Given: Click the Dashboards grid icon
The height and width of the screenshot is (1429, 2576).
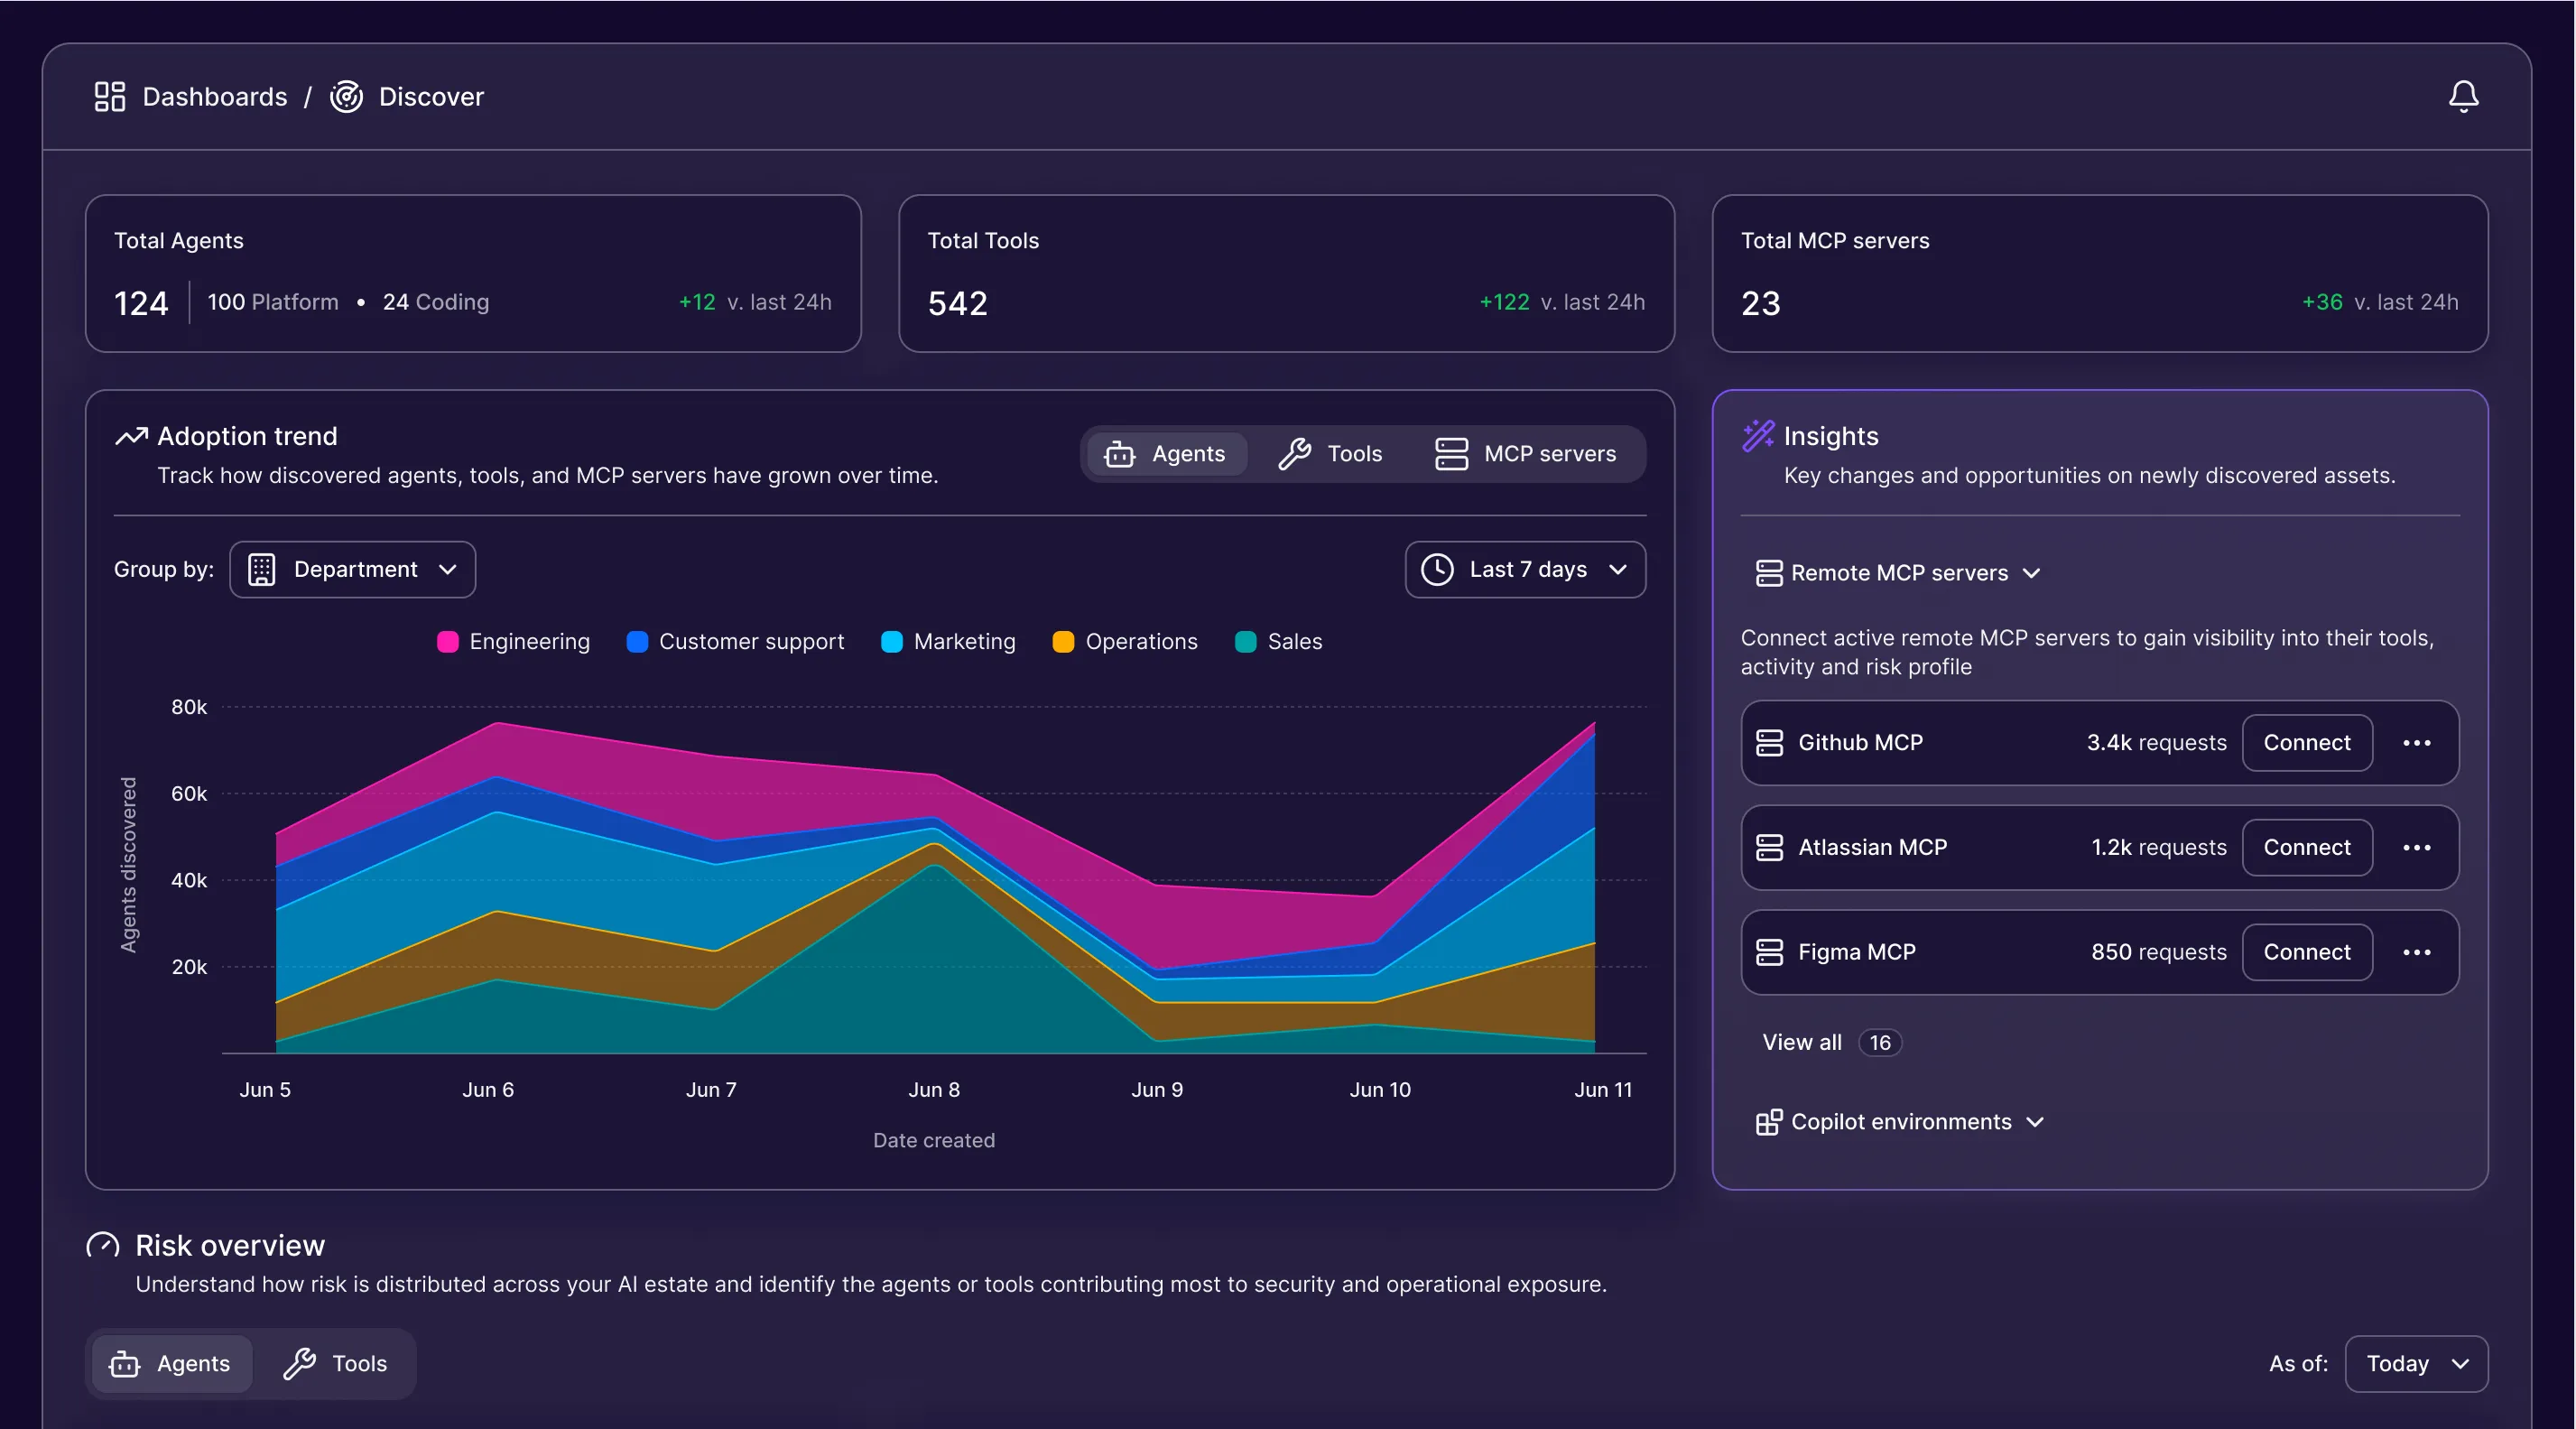Looking at the screenshot, I should pyautogui.click(x=109, y=96).
